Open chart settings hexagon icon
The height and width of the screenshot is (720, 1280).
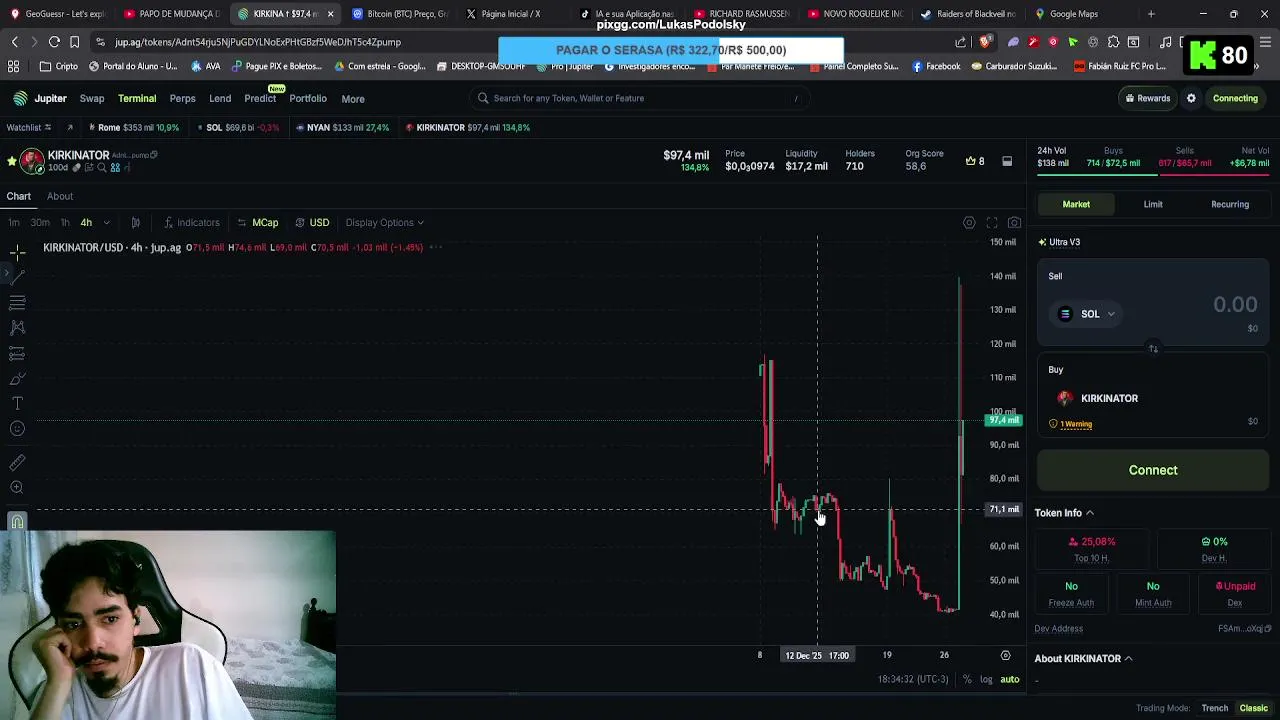(969, 222)
